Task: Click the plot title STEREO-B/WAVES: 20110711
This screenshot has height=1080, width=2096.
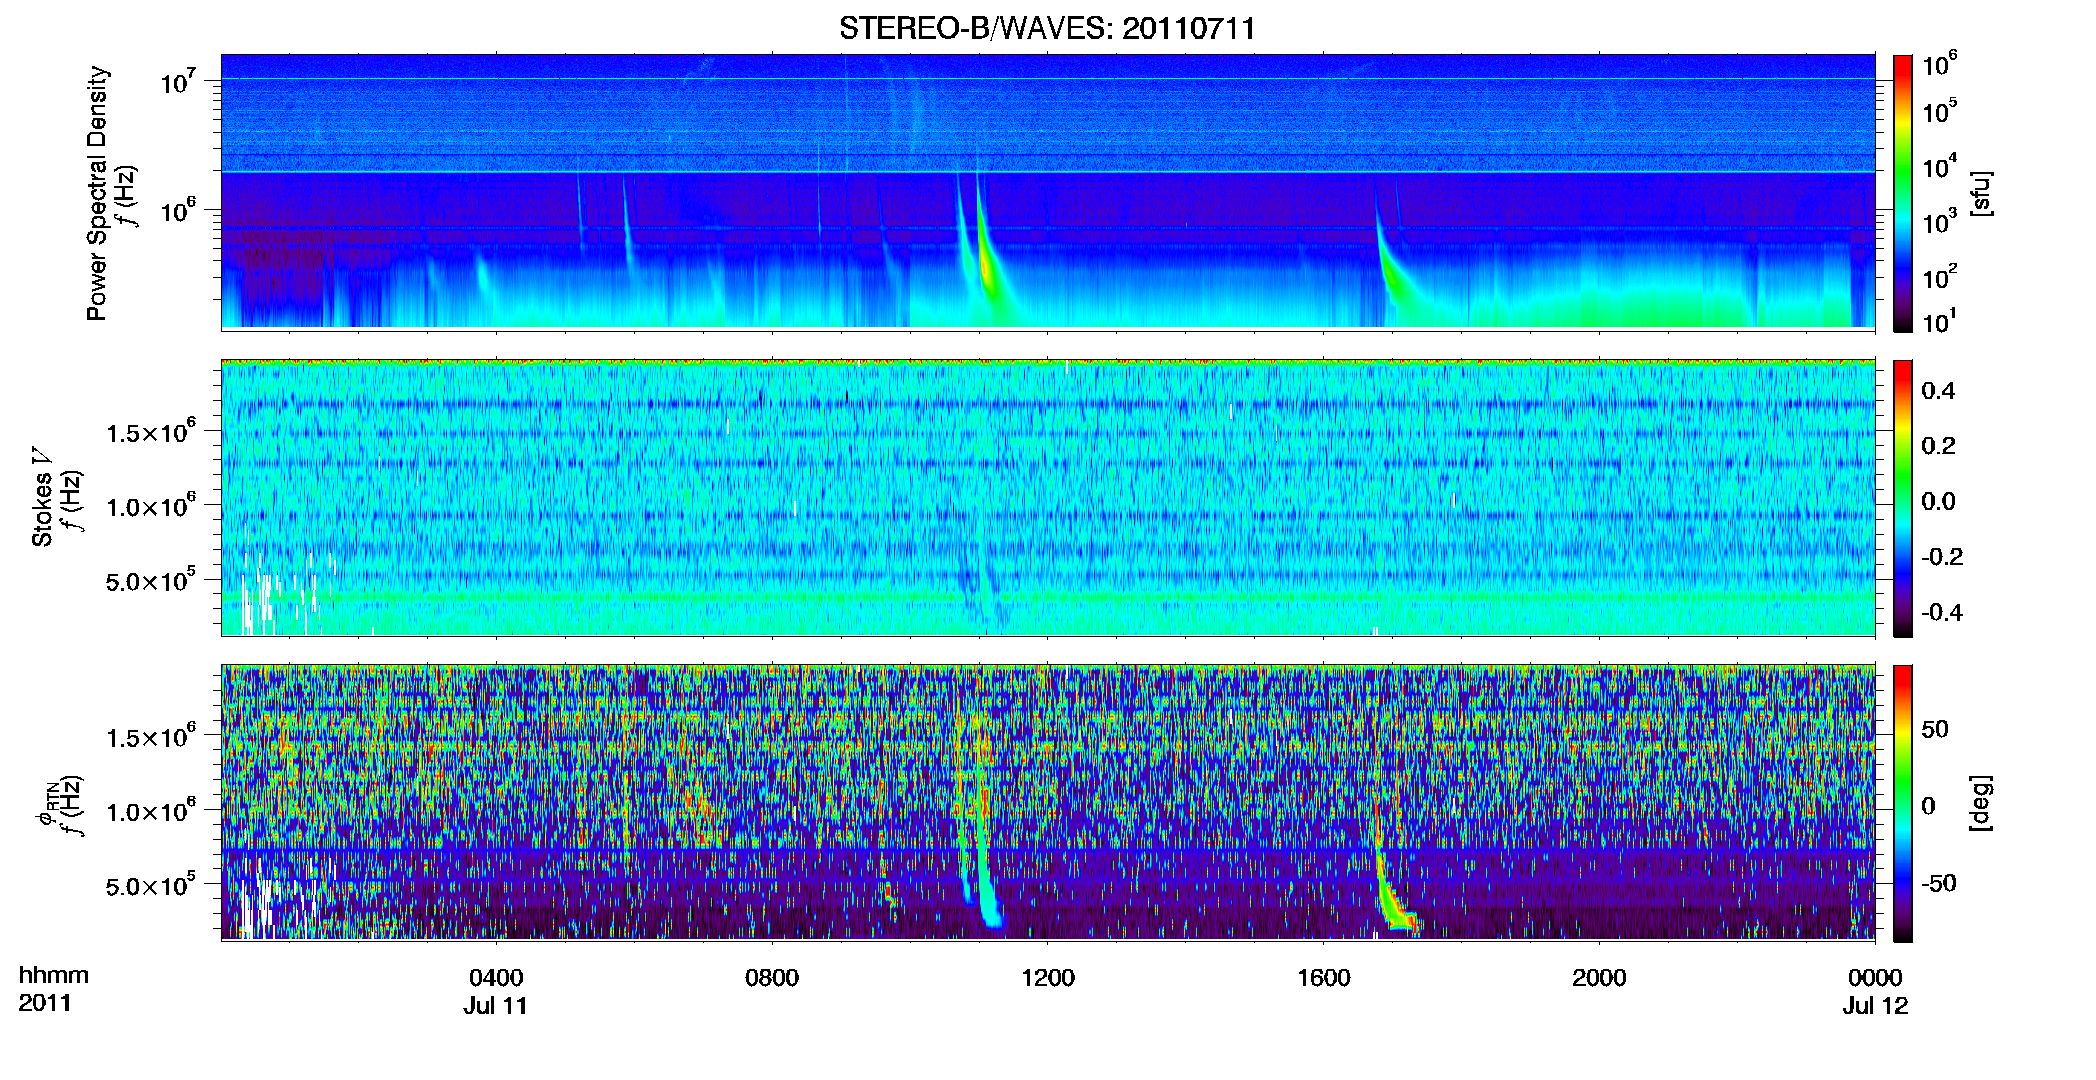Action: click(1047, 28)
